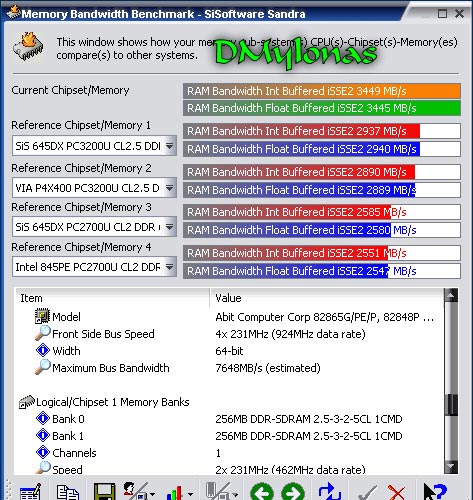Click the gray checkmark OK icon
The image size is (473, 500).
point(367,493)
